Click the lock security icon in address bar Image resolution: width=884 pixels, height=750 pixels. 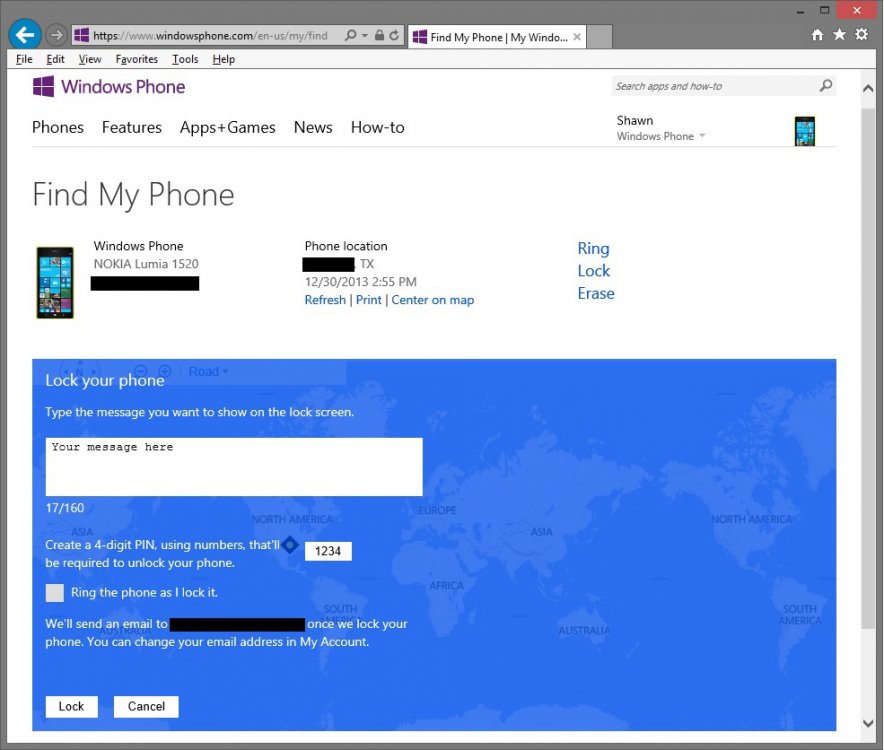pos(379,36)
